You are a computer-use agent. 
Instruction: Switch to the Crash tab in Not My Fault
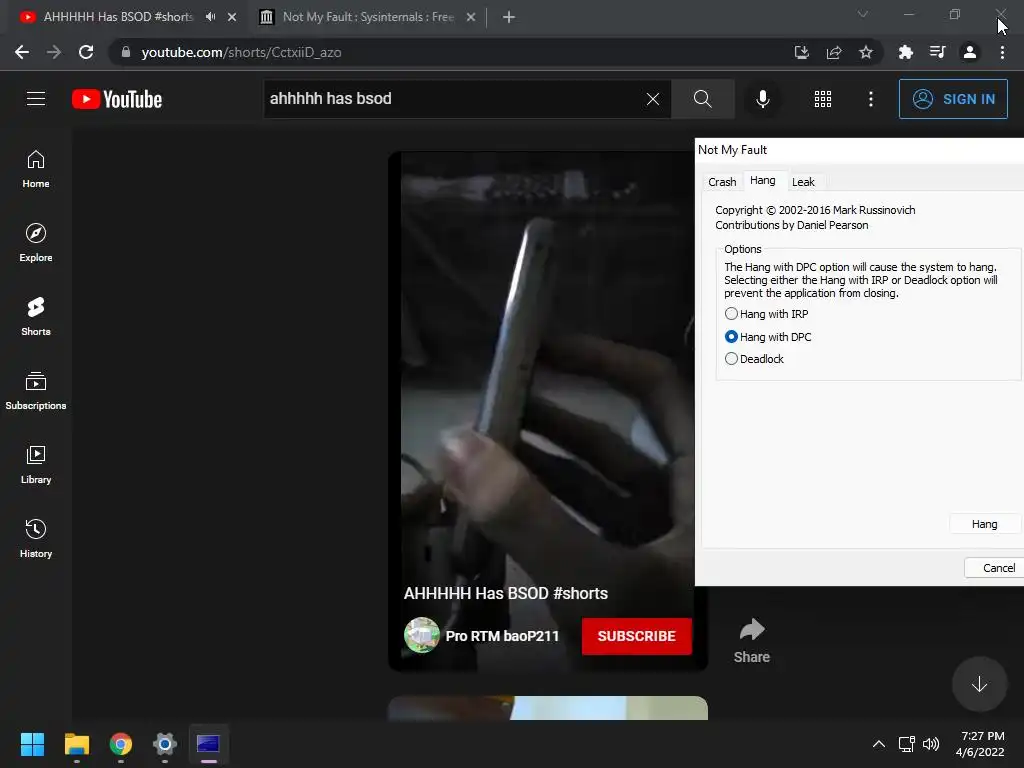pos(722,182)
